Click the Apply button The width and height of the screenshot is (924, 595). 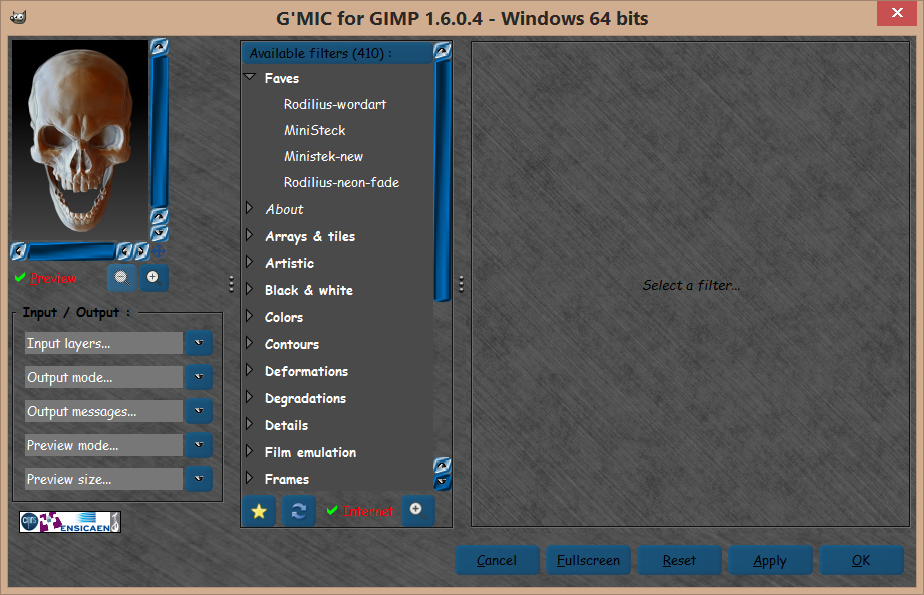[x=770, y=560]
